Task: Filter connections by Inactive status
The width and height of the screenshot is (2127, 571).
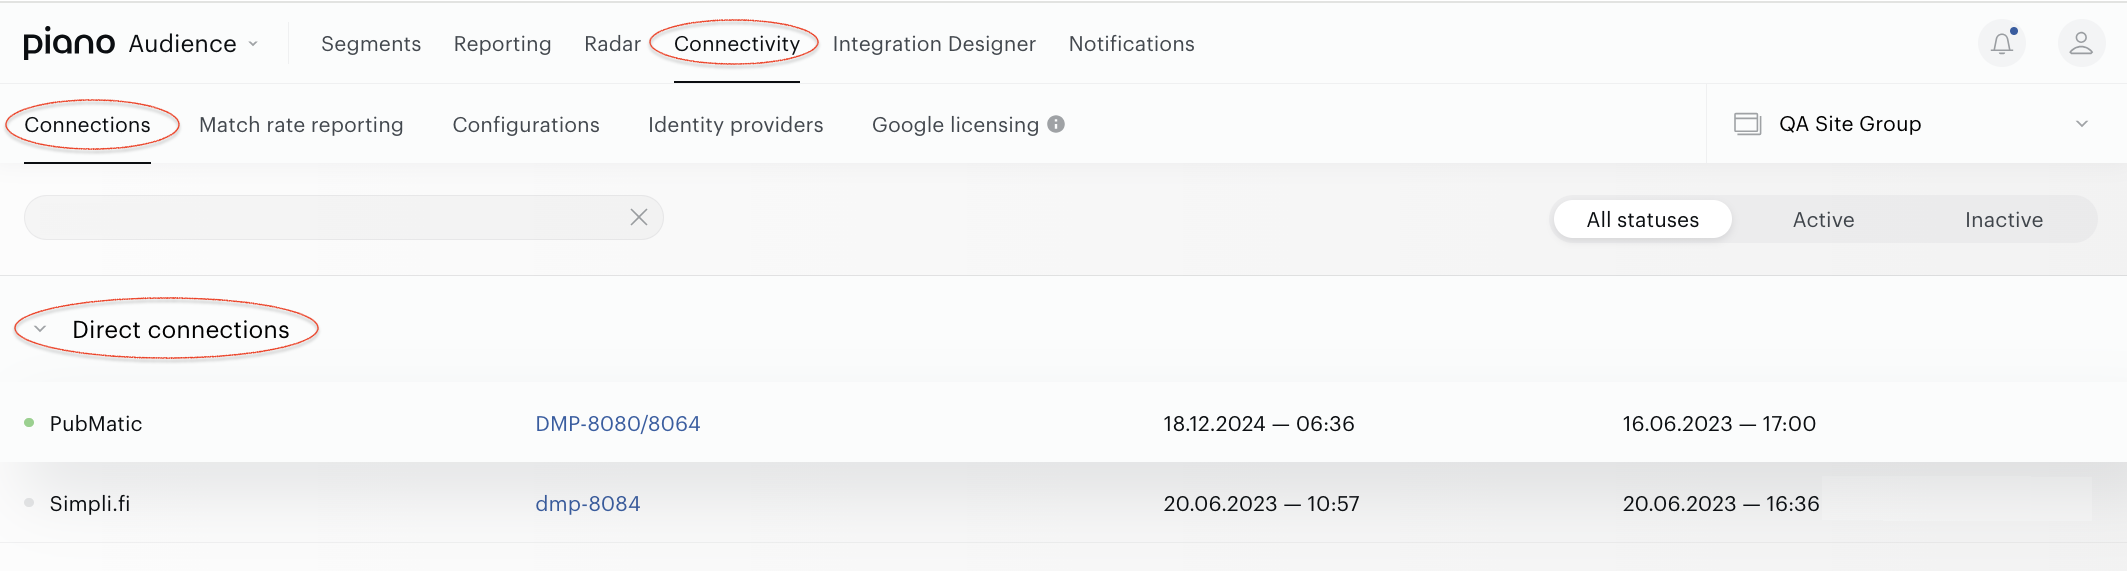Action: [2003, 219]
